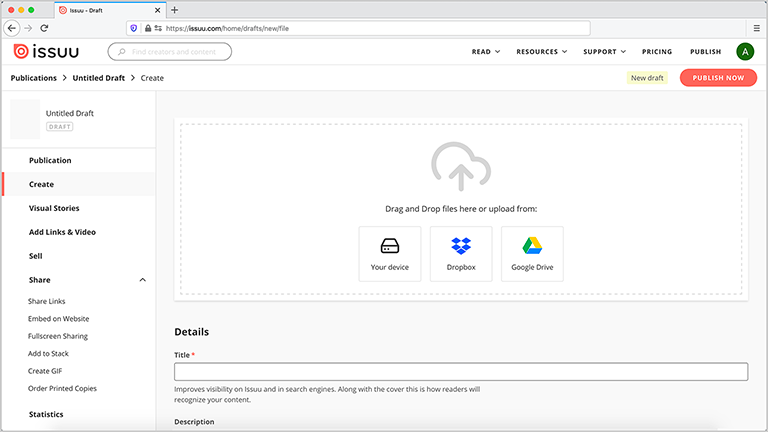Image resolution: width=768 pixels, height=432 pixels.
Task: Open the Resources dropdown menu
Action: coord(541,52)
